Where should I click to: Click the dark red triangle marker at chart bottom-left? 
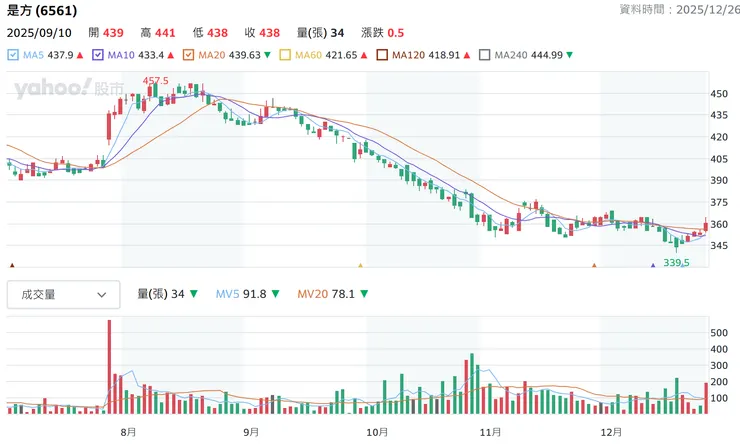pos(11,265)
